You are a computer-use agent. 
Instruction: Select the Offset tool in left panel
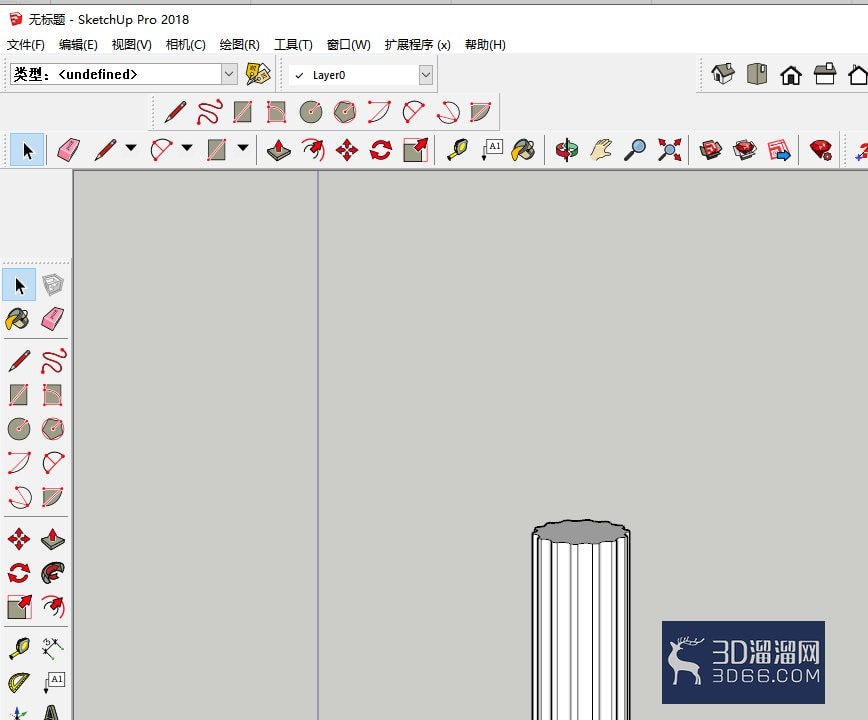point(53,607)
